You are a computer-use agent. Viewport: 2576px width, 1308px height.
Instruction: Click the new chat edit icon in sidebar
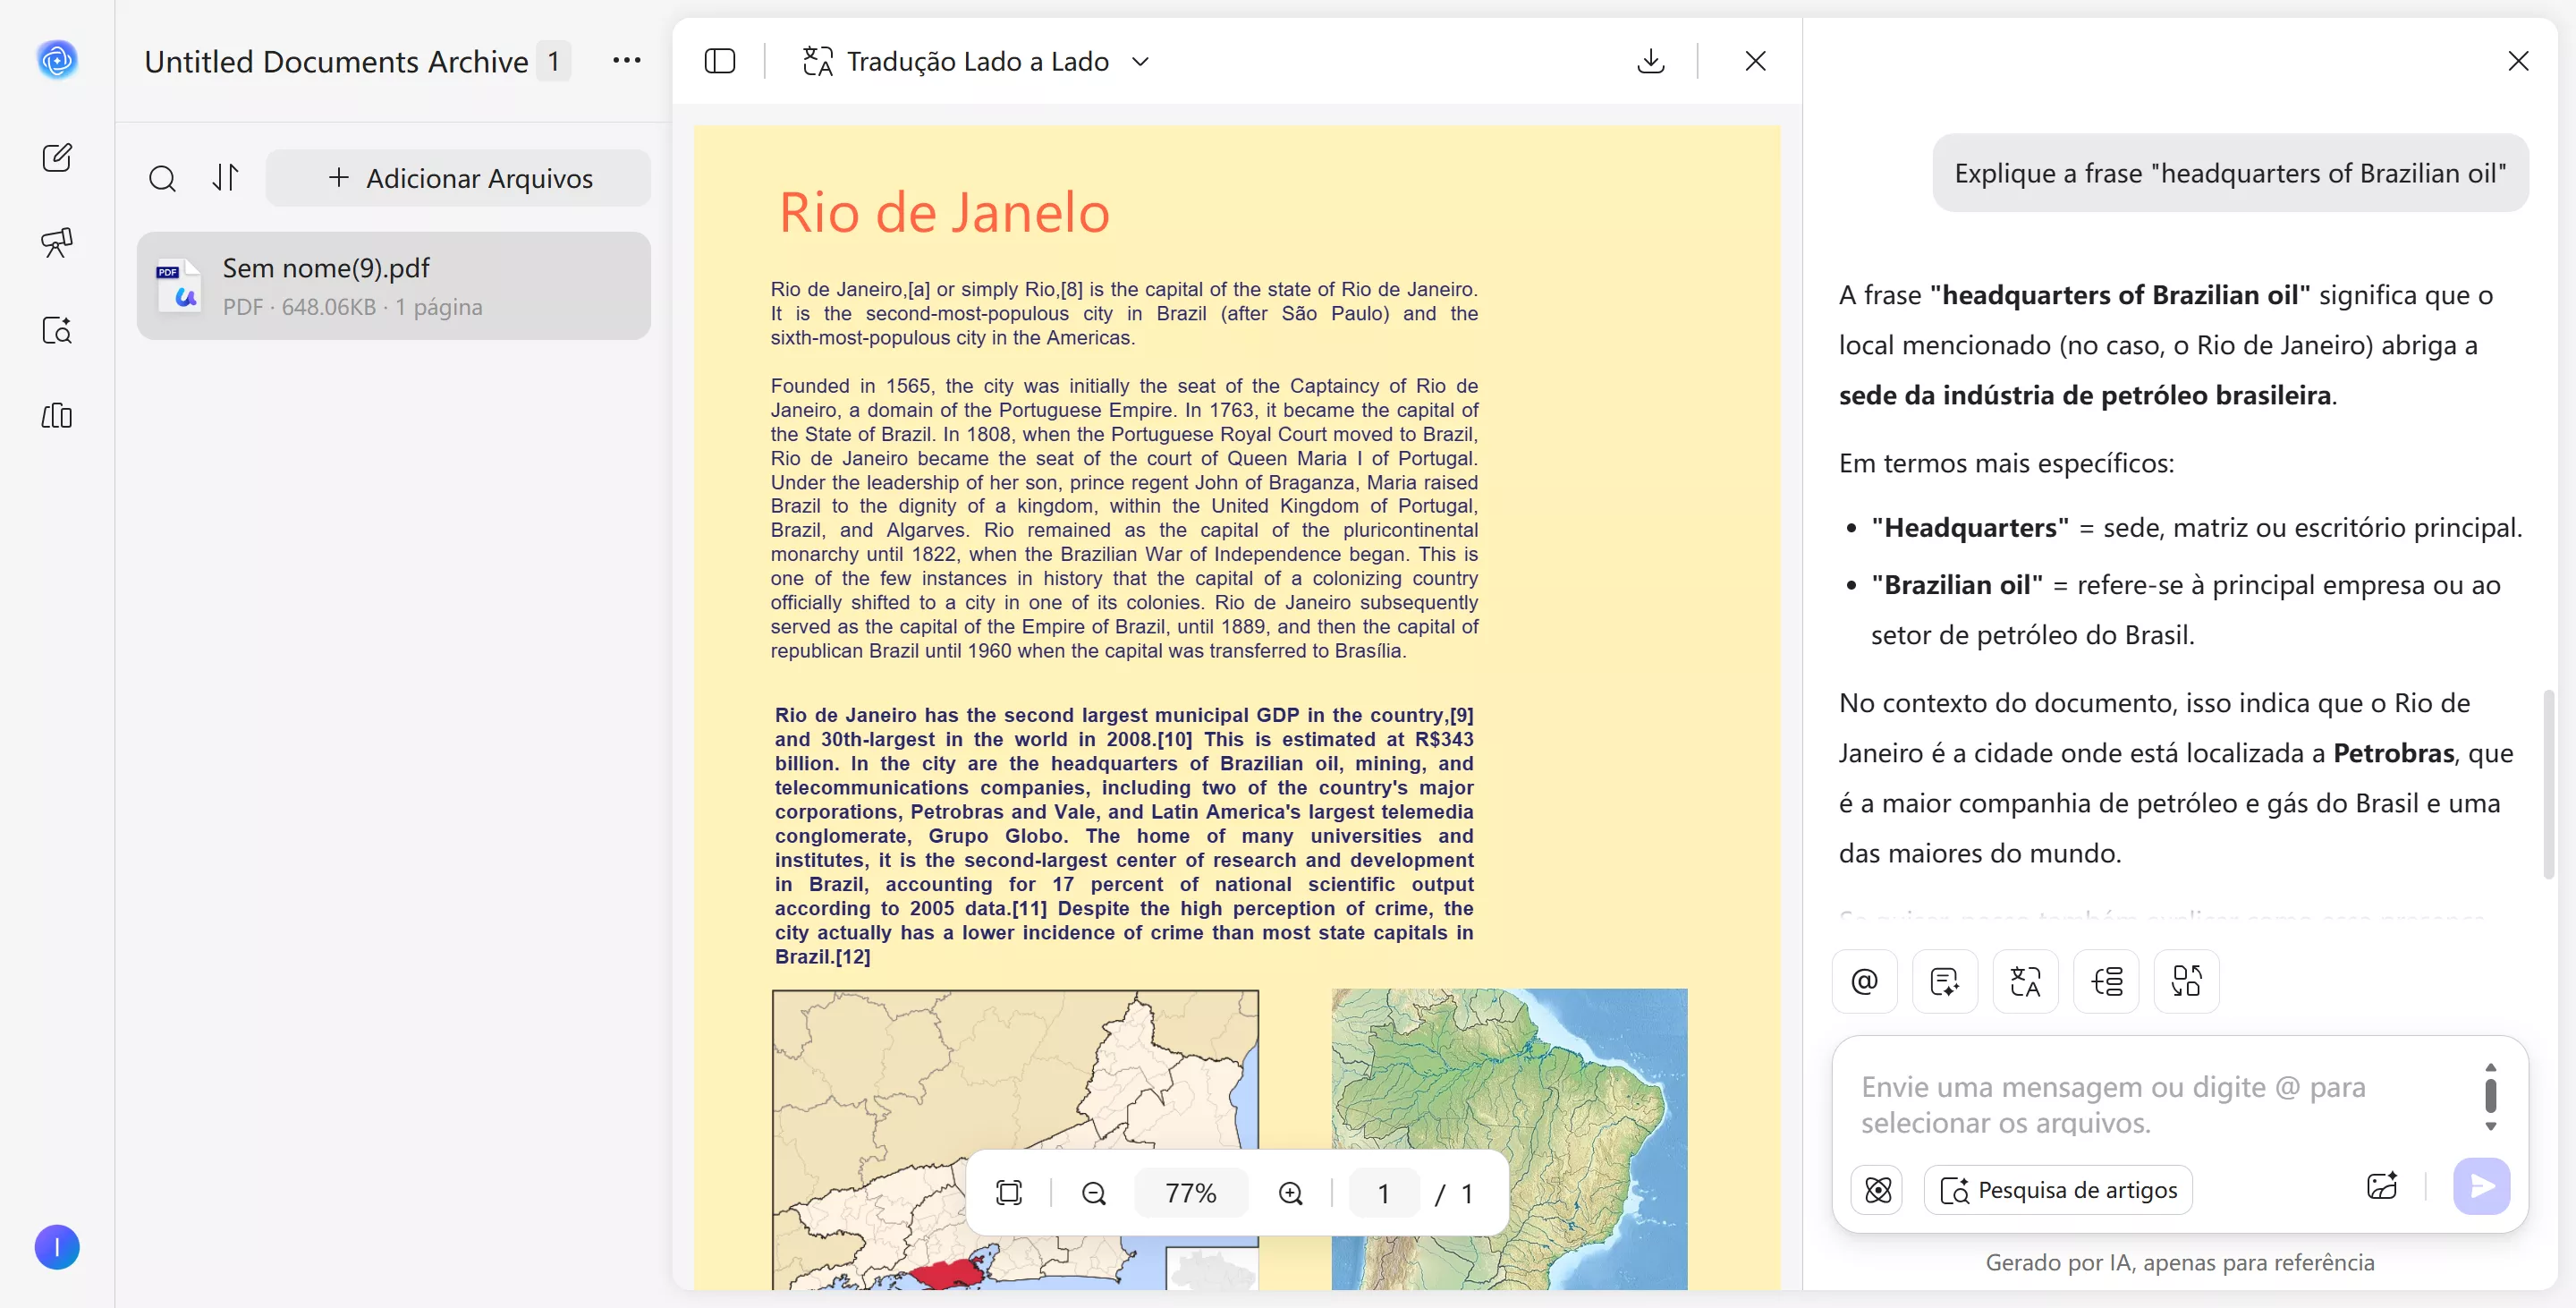tap(57, 157)
